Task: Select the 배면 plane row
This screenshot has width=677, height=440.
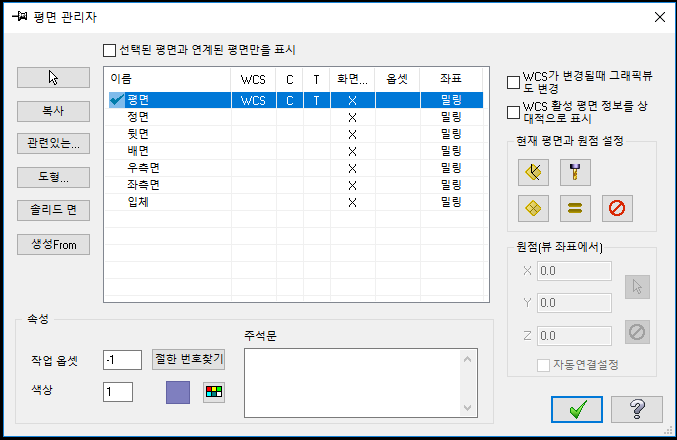Action: click(296, 151)
